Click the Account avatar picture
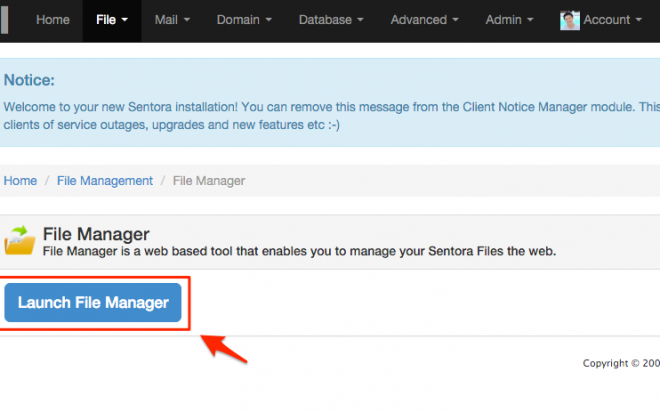This screenshot has width=660, height=412. (570, 20)
